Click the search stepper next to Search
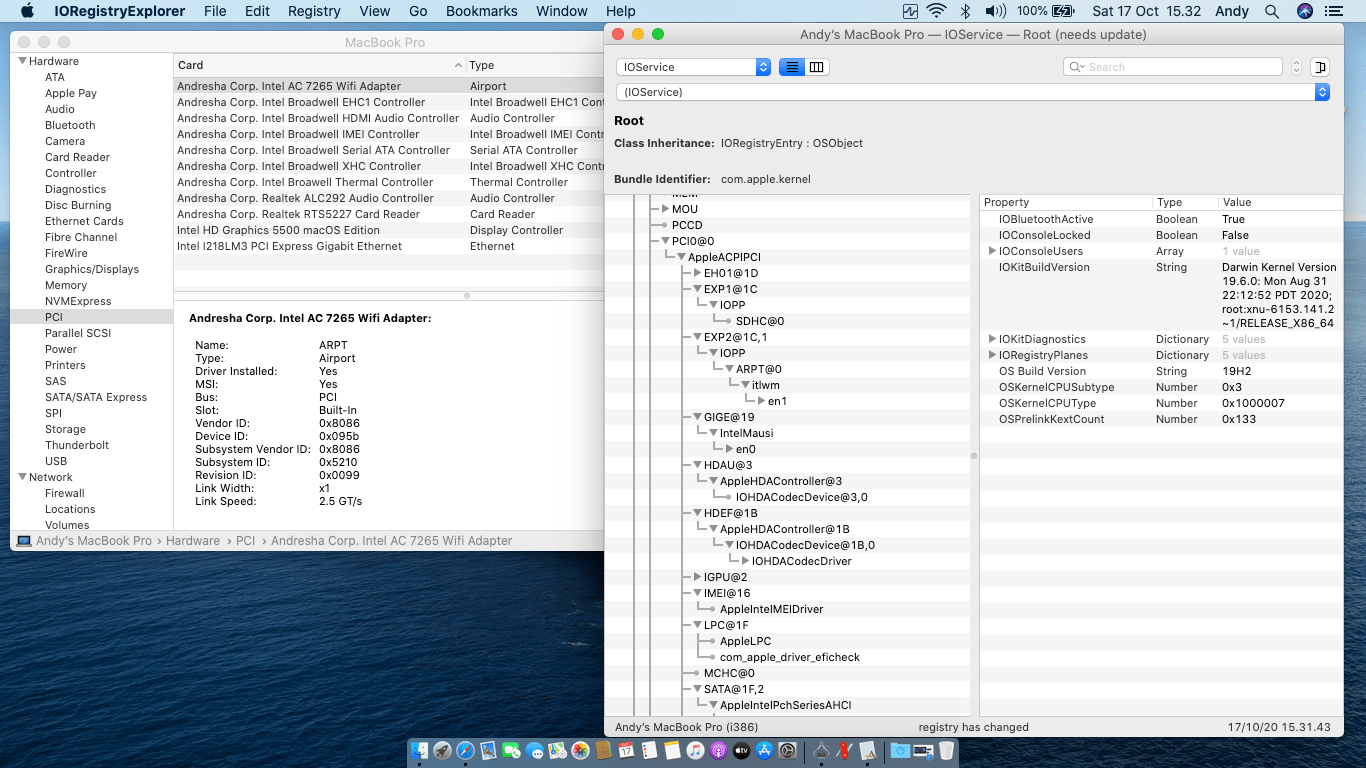Viewport: 1366px width, 768px height. click(1297, 67)
